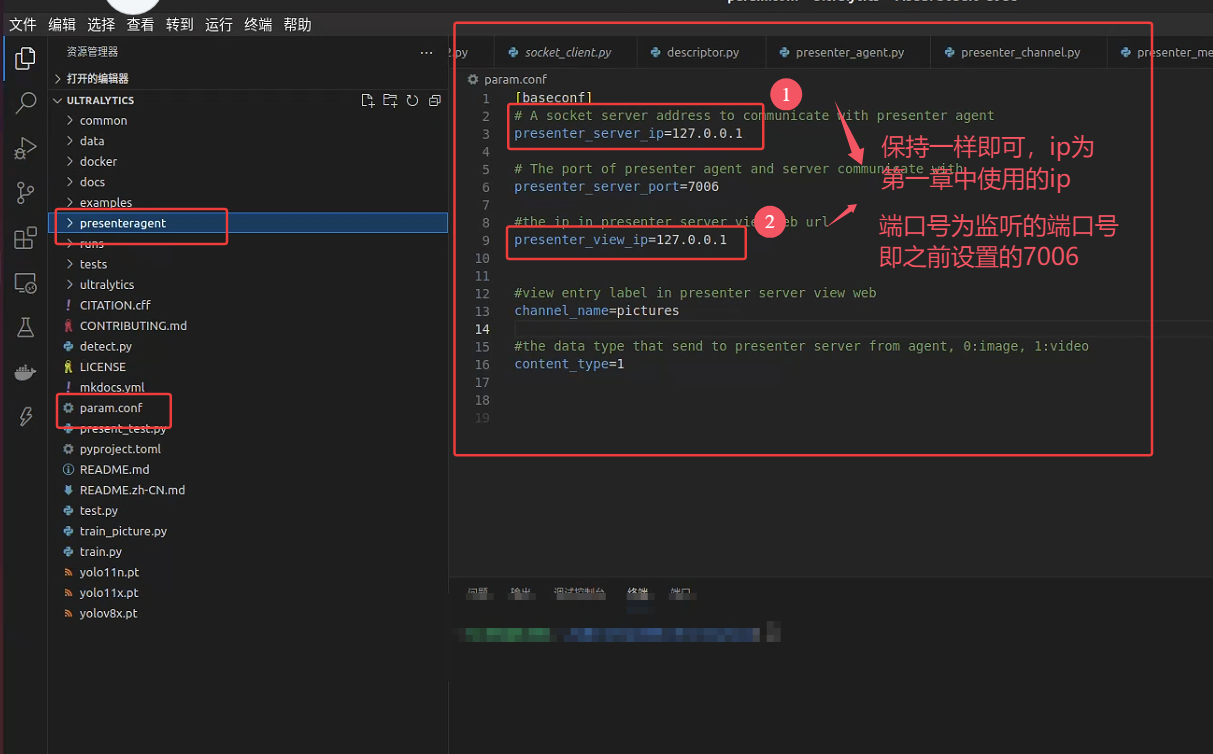Open the Source Control view
The height and width of the screenshot is (754, 1213).
[25, 193]
